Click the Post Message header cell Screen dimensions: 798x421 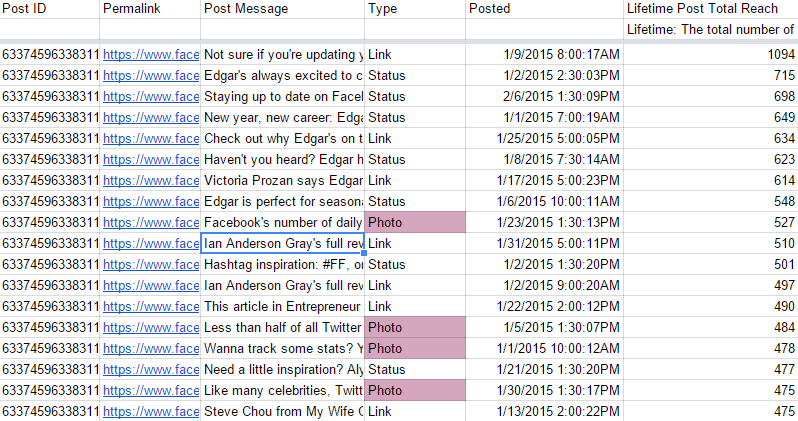(282, 9)
